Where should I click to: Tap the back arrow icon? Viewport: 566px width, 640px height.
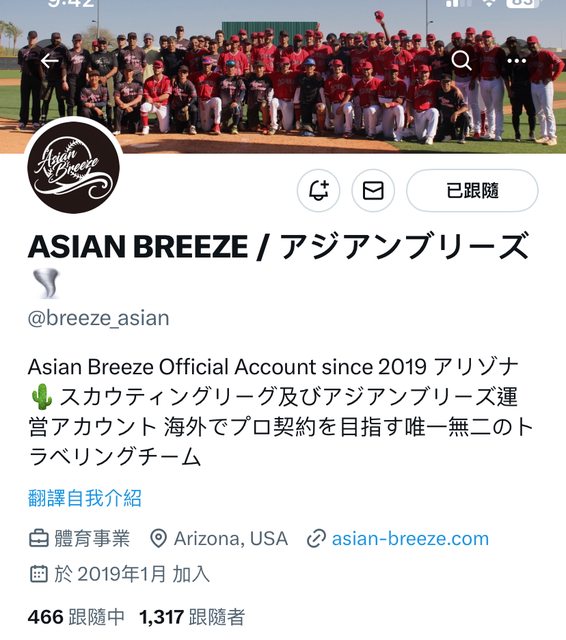click(x=50, y=61)
